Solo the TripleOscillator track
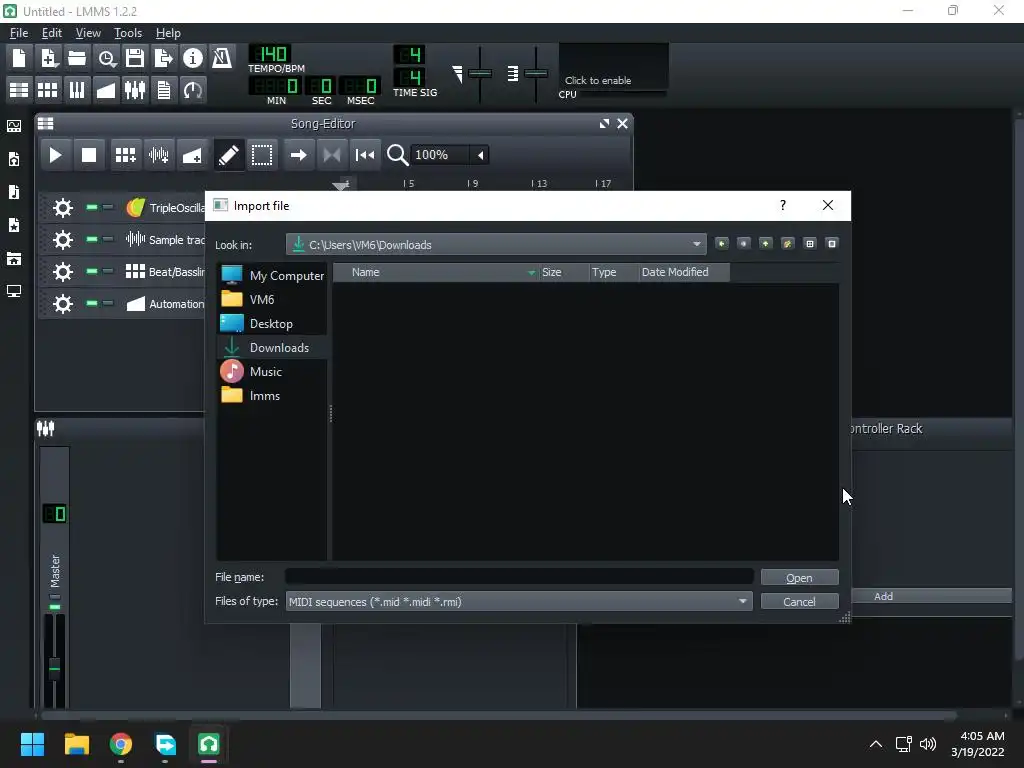1024x768 pixels. (x=108, y=208)
